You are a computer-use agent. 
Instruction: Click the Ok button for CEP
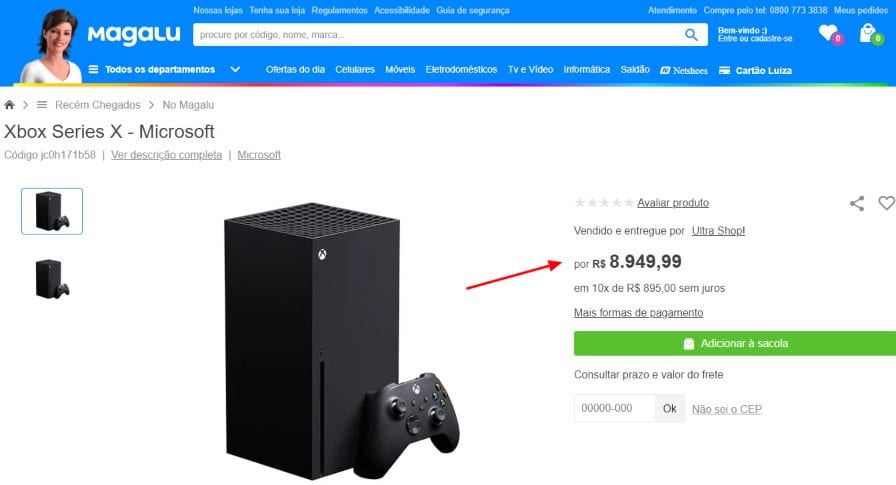670,408
